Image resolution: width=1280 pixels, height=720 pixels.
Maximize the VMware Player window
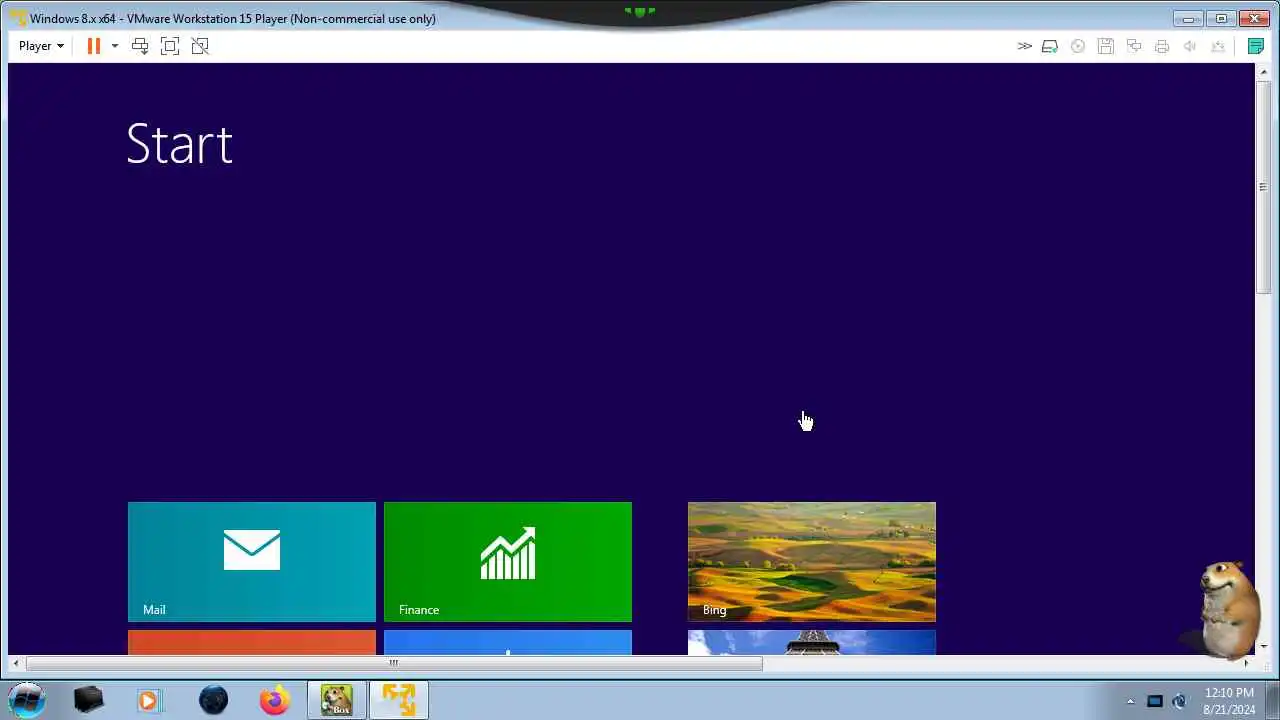point(1221,18)
